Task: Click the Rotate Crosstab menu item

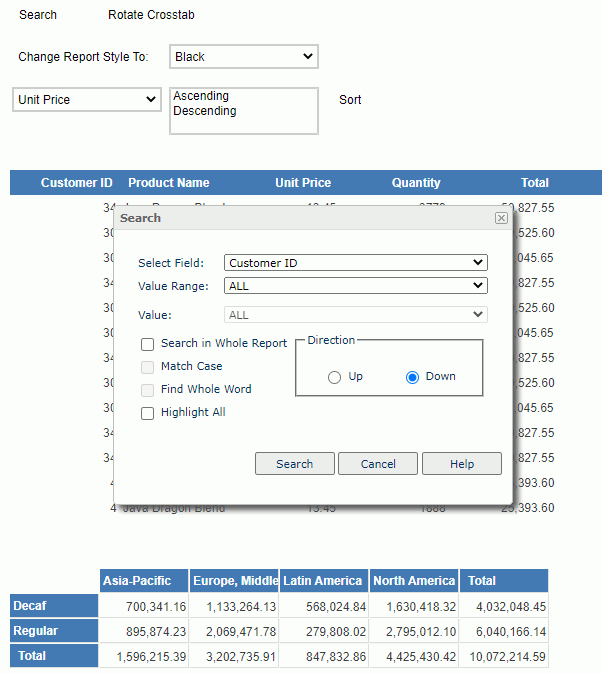Action: point(152,15)
